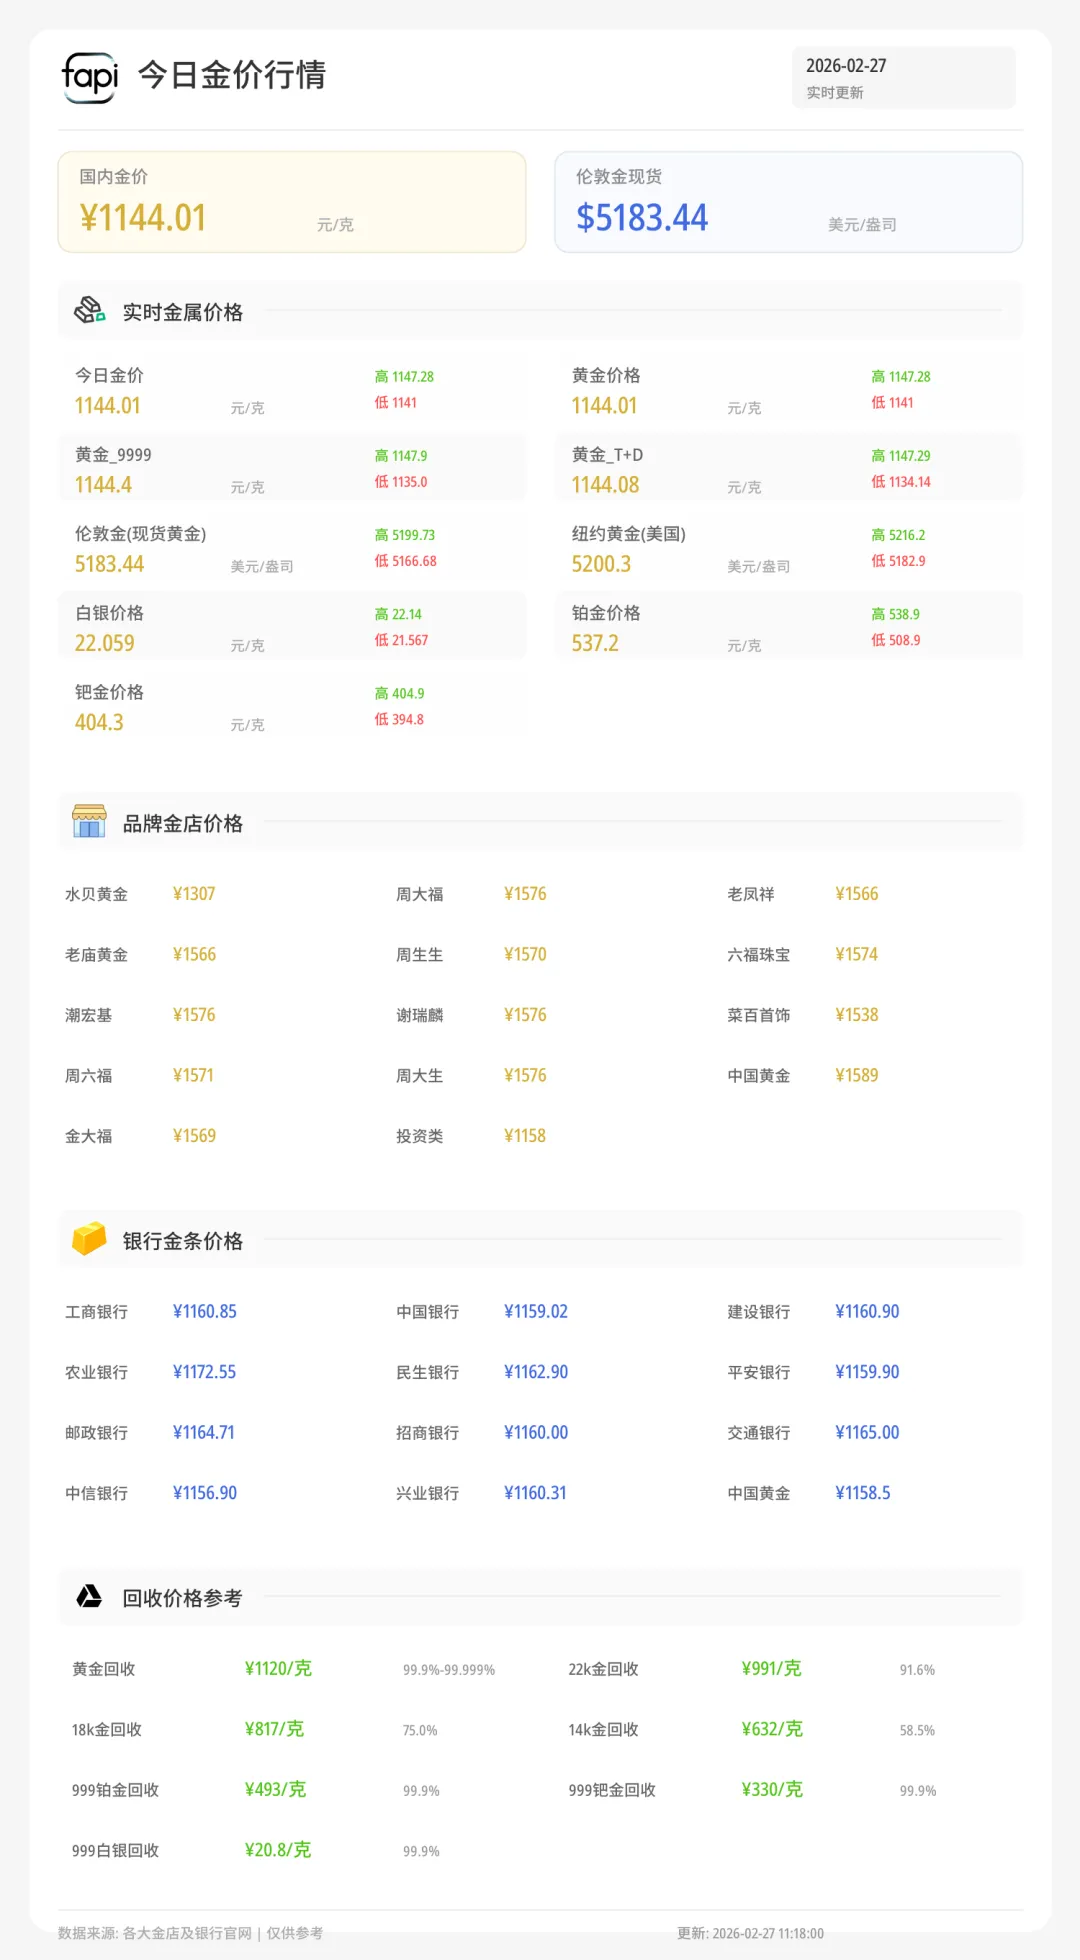Image resolution: width=1080 pixels, height=1960 pixels.
Task: Click 菜百首饰 price ¥1538
Action: point(857,1015)
